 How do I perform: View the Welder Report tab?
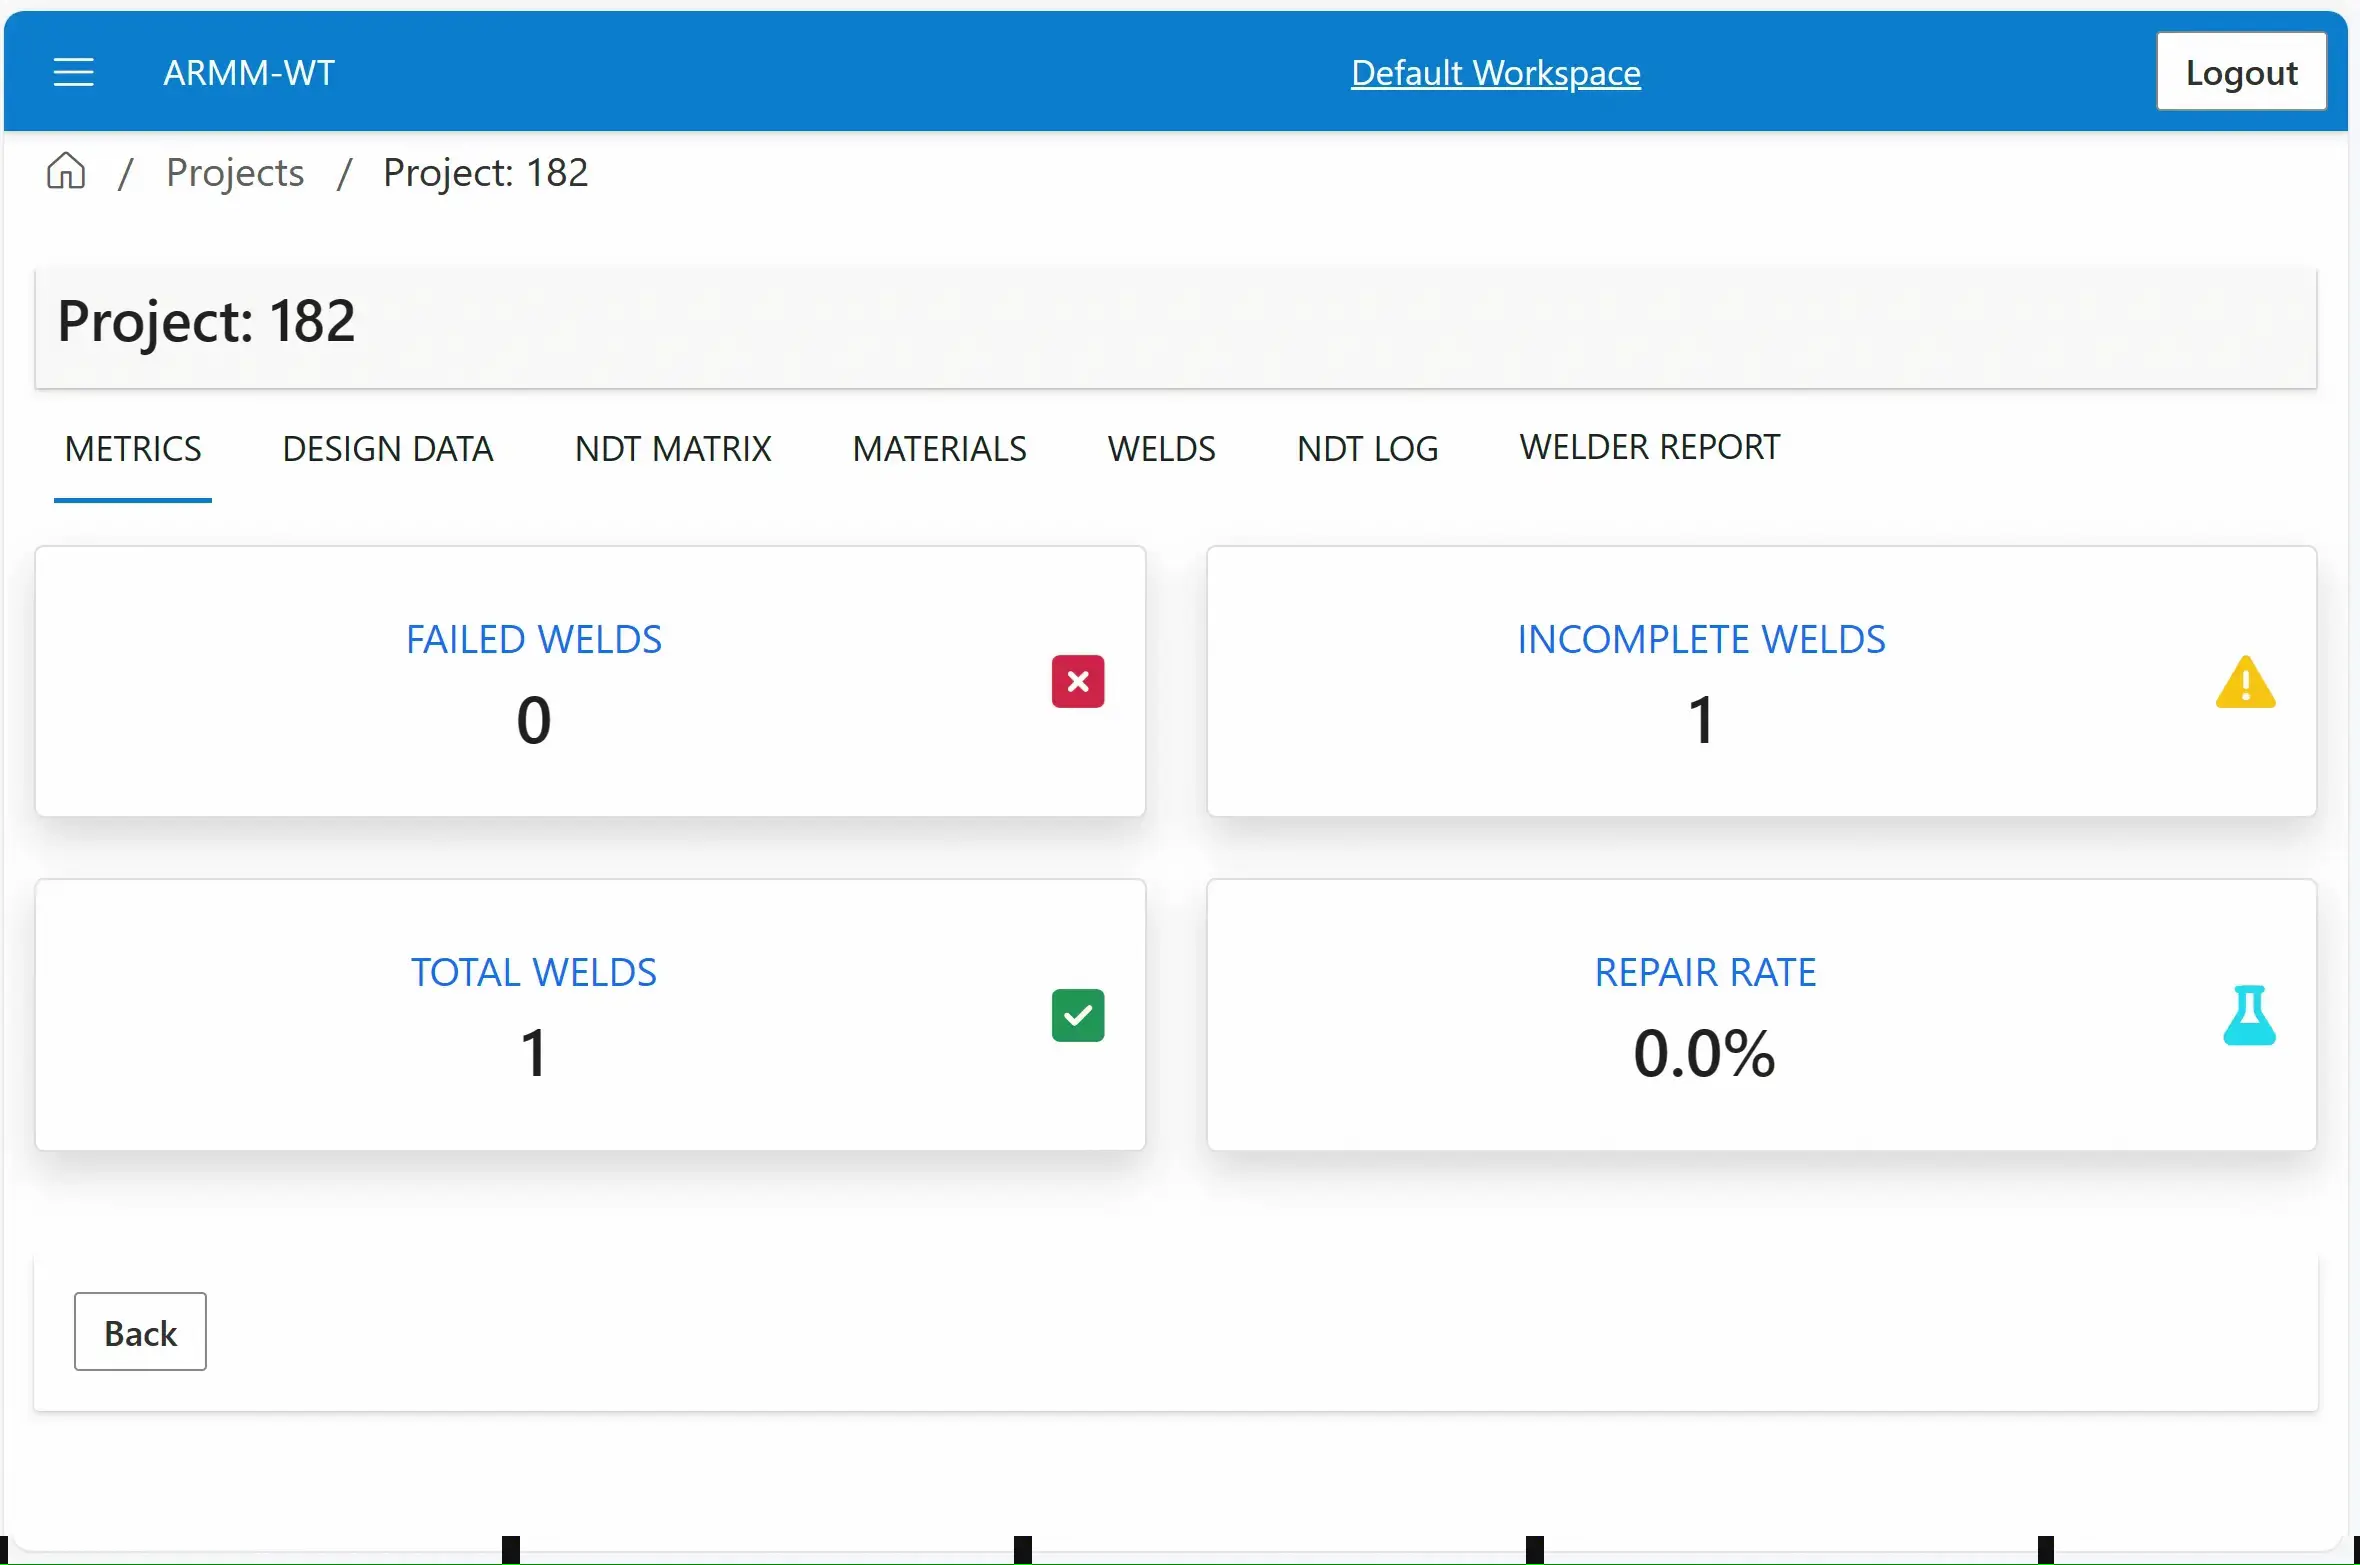(x=1649, y=447)
